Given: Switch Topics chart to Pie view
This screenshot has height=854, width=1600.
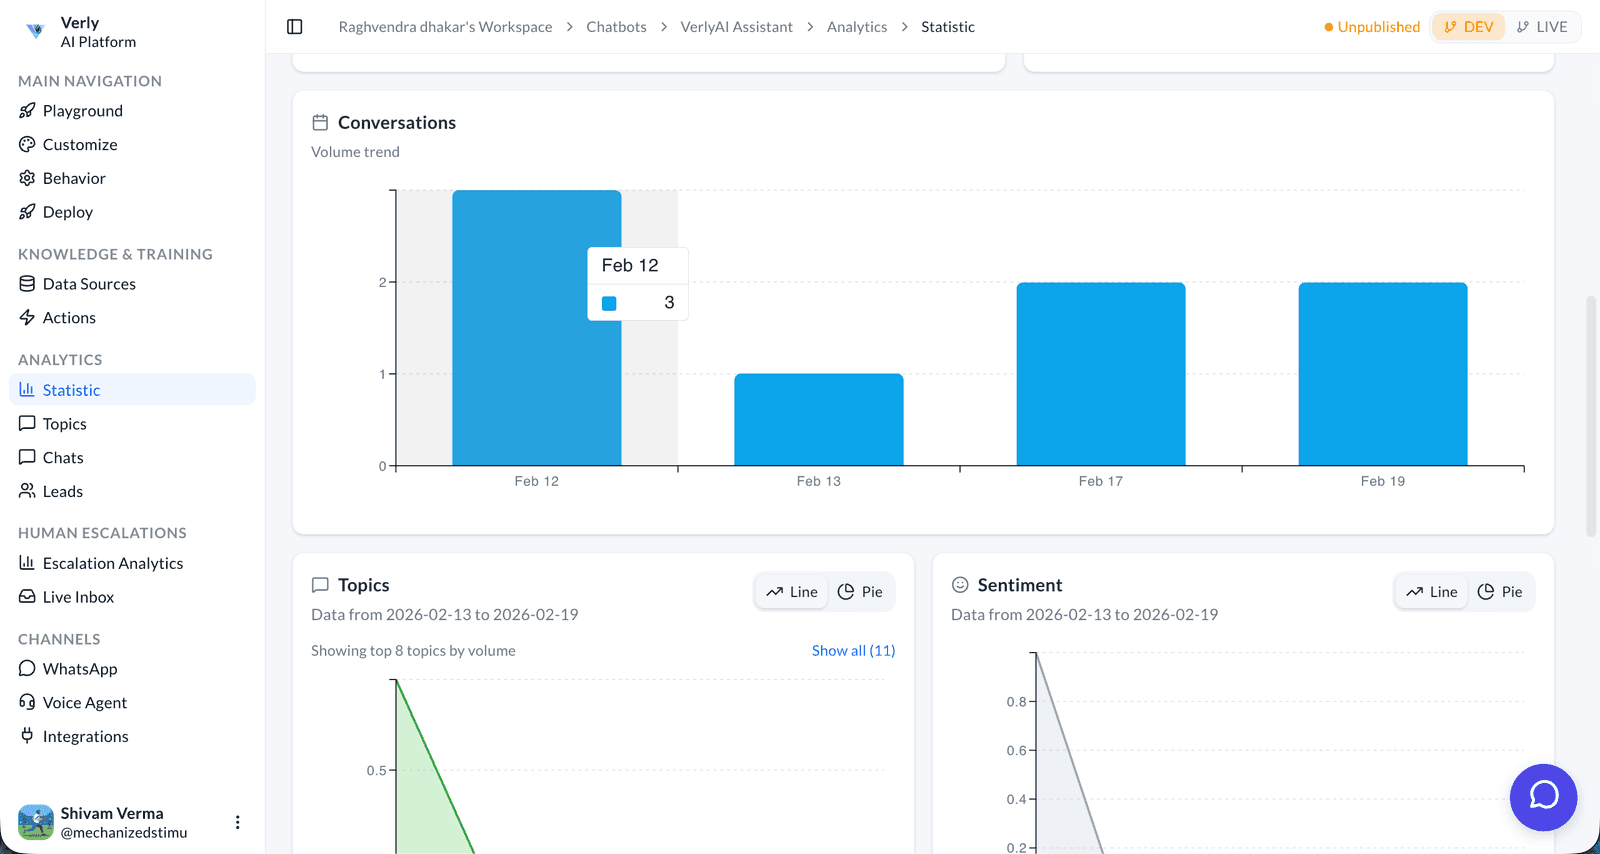Looking at the screenshot, I should click(x=860, y=592).
